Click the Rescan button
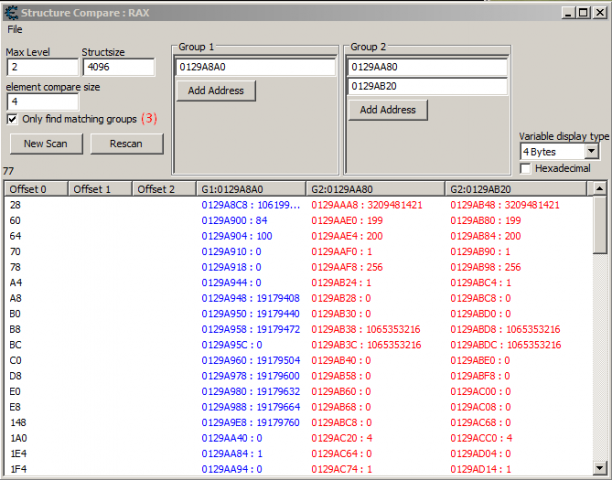The image size is (612, 480). [126, 143]
